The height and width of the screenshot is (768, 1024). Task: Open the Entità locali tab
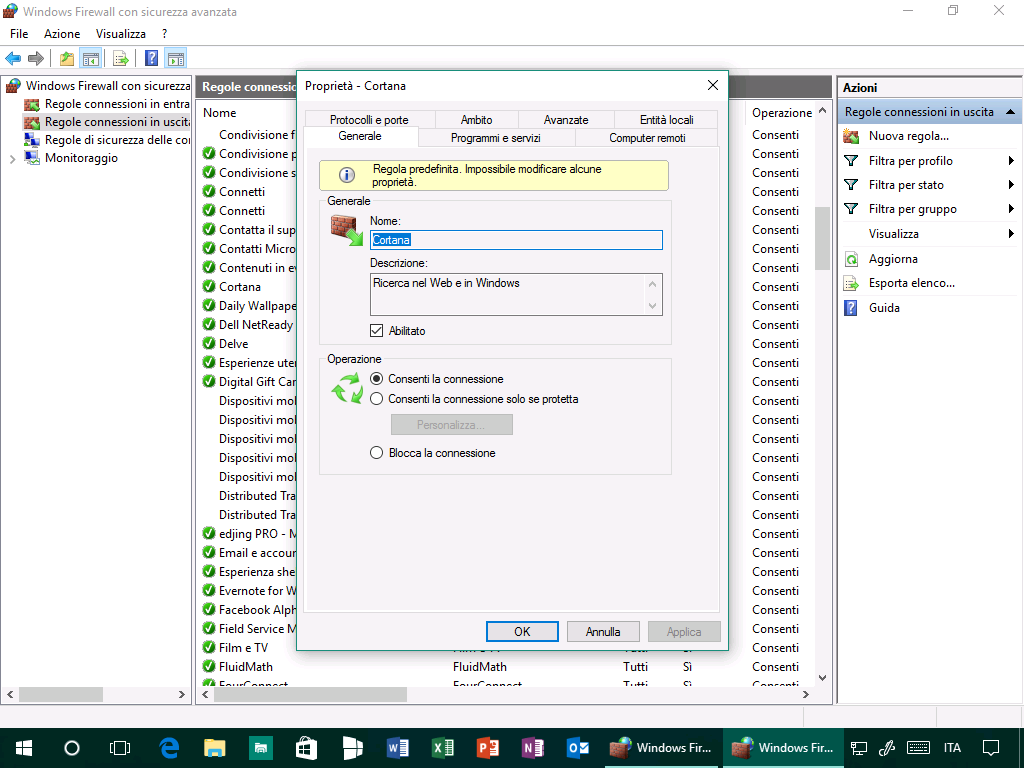point(666,120)
